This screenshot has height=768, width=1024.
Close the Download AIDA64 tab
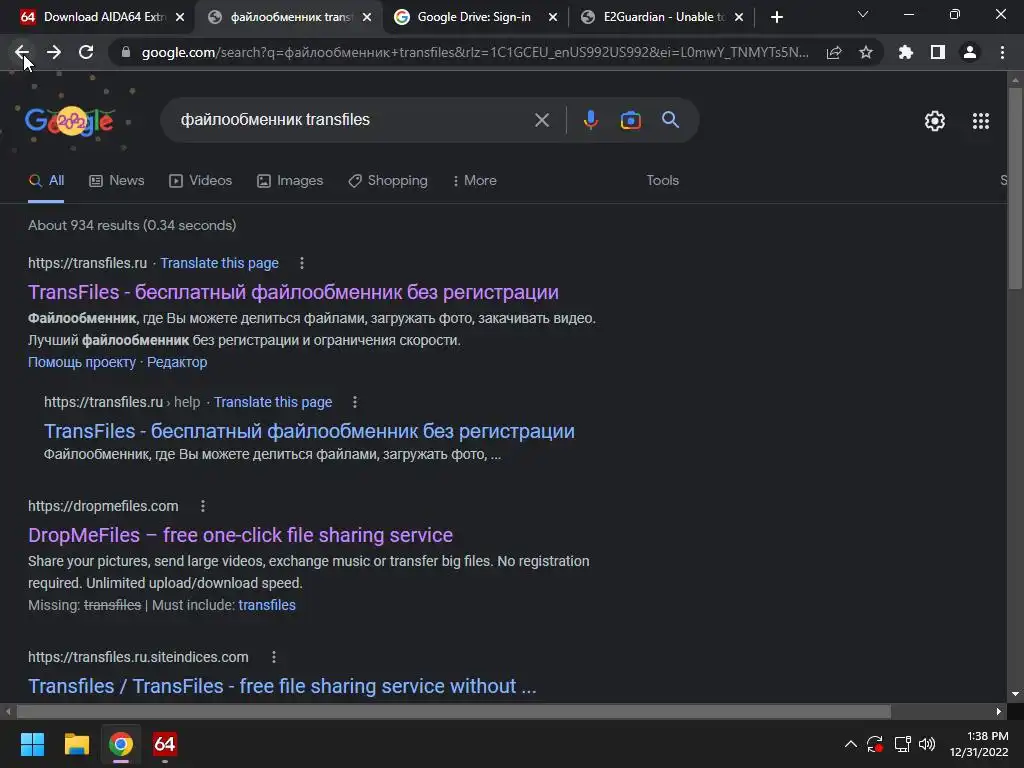tap(180, 17)
